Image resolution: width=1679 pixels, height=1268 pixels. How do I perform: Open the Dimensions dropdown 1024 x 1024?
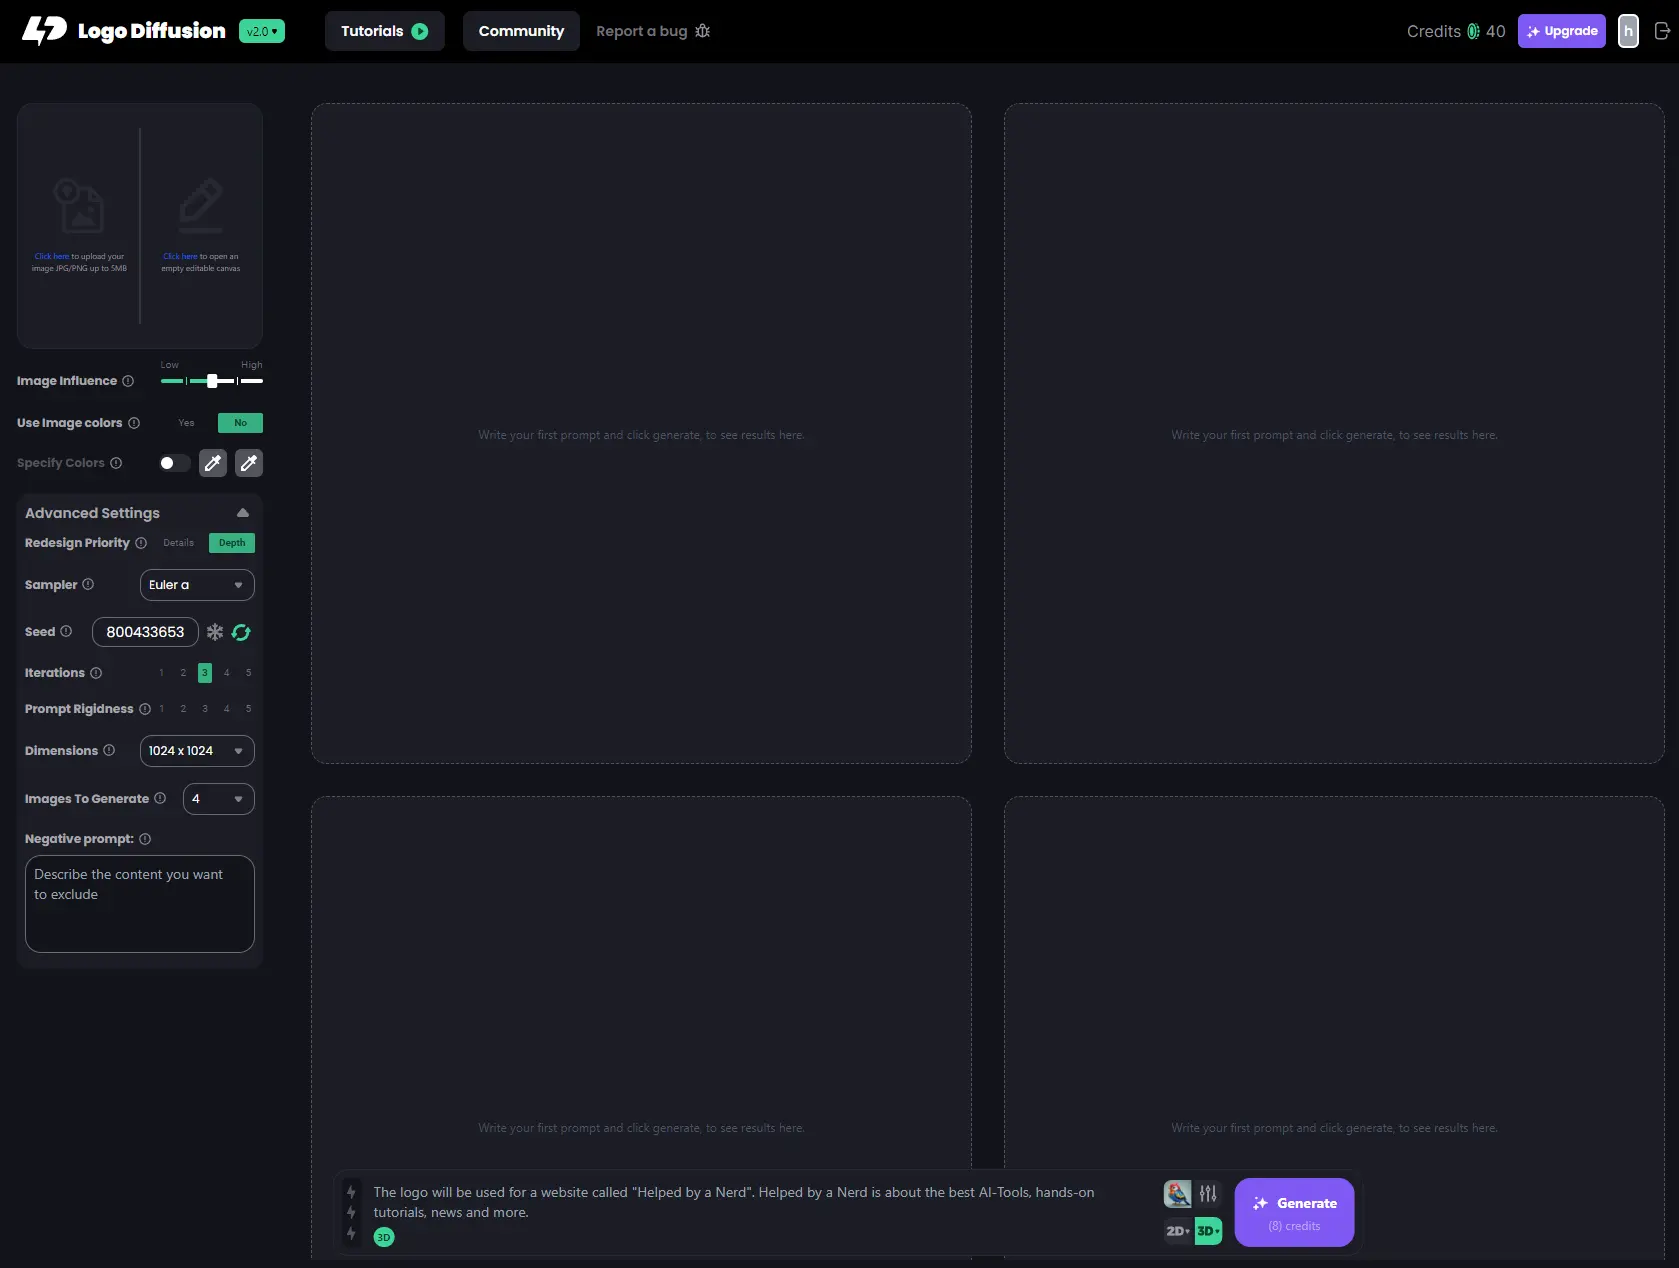pyautogui.click(x=197, y=751)
